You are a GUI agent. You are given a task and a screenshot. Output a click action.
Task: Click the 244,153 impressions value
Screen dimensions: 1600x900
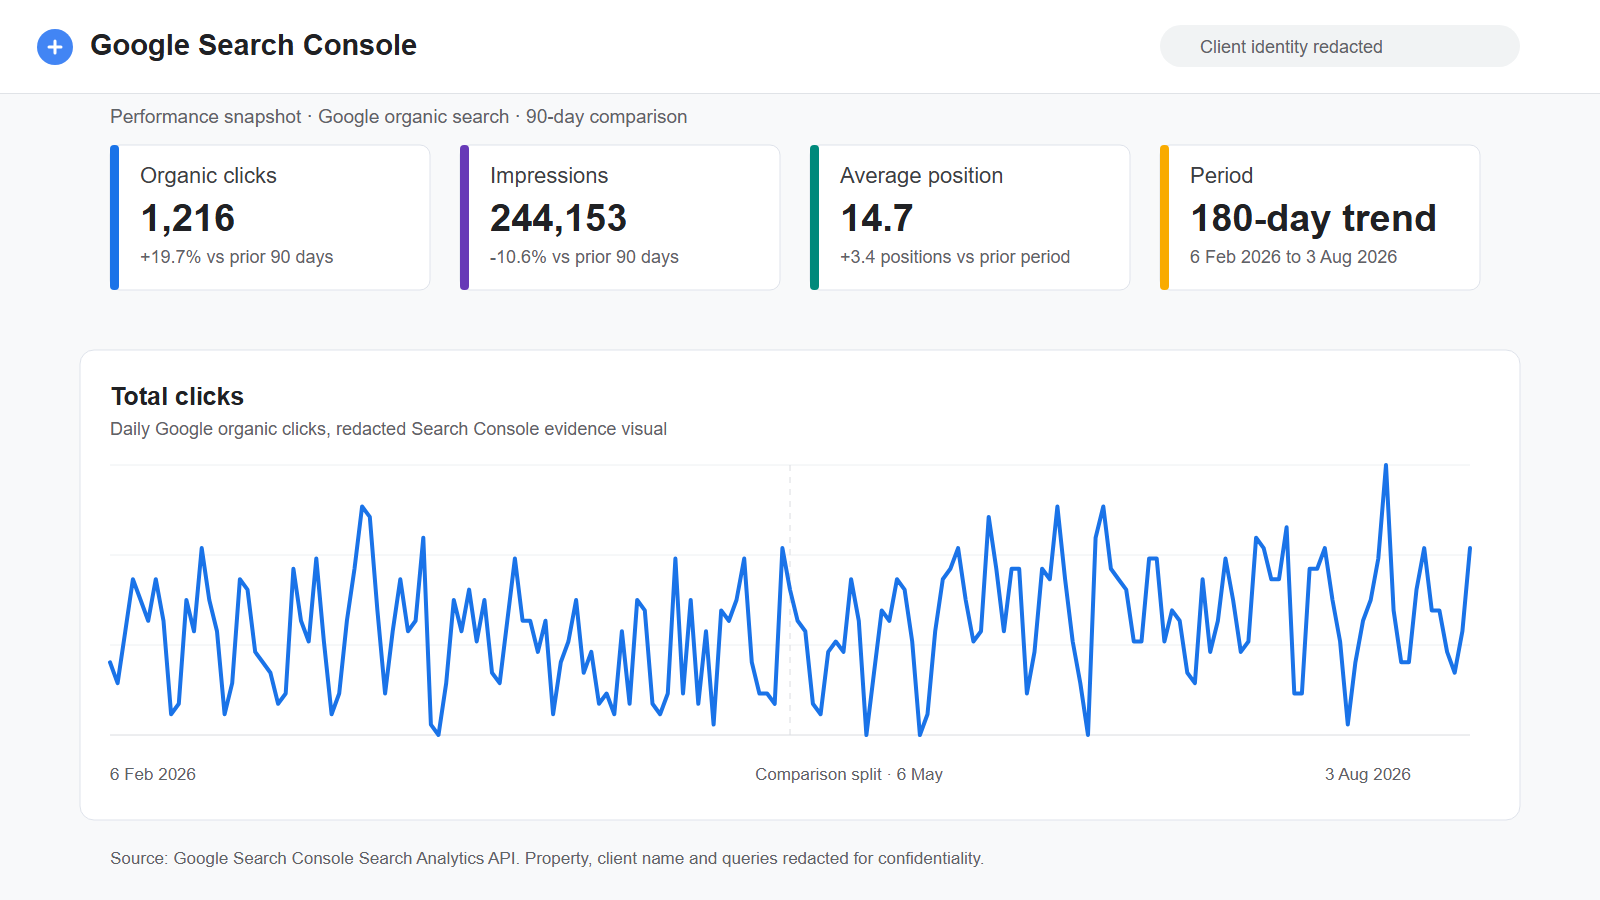[558, 218]
